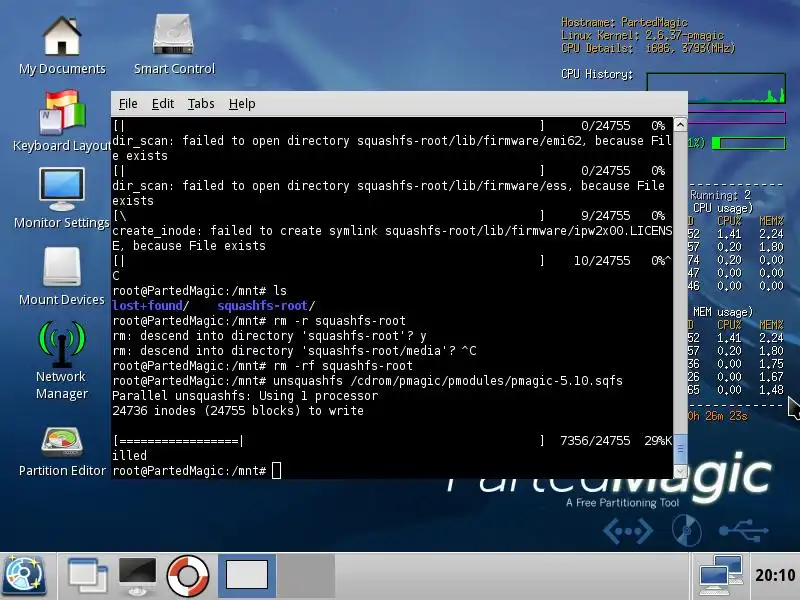Open the File menu in terminal
800x600 pixels.
pyautogui.click(x=128, y=104)
